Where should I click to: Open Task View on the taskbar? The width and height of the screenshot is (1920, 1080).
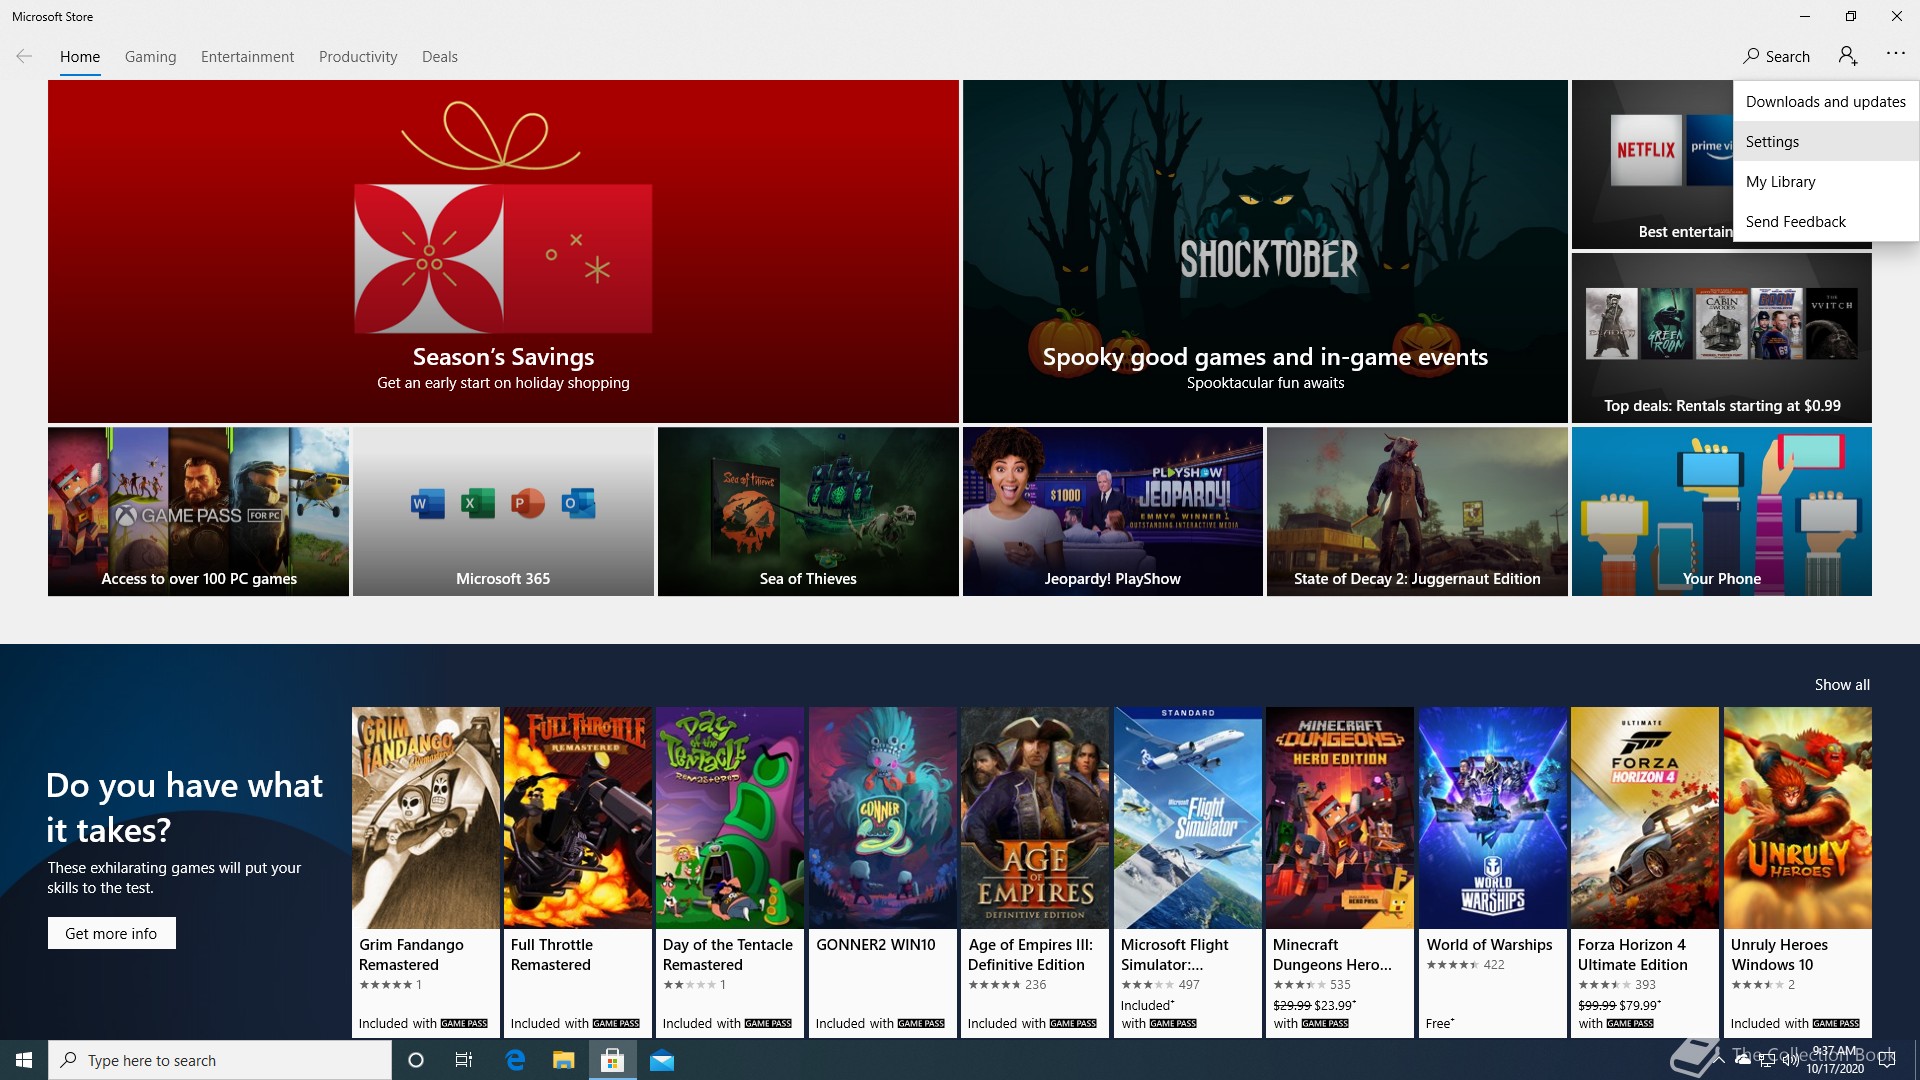(x=464, y=1060)
